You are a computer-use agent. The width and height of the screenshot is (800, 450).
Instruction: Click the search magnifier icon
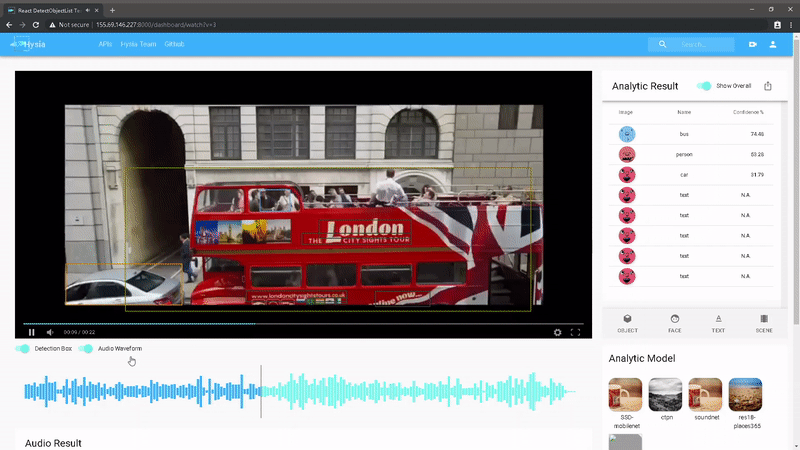(662, 44)
